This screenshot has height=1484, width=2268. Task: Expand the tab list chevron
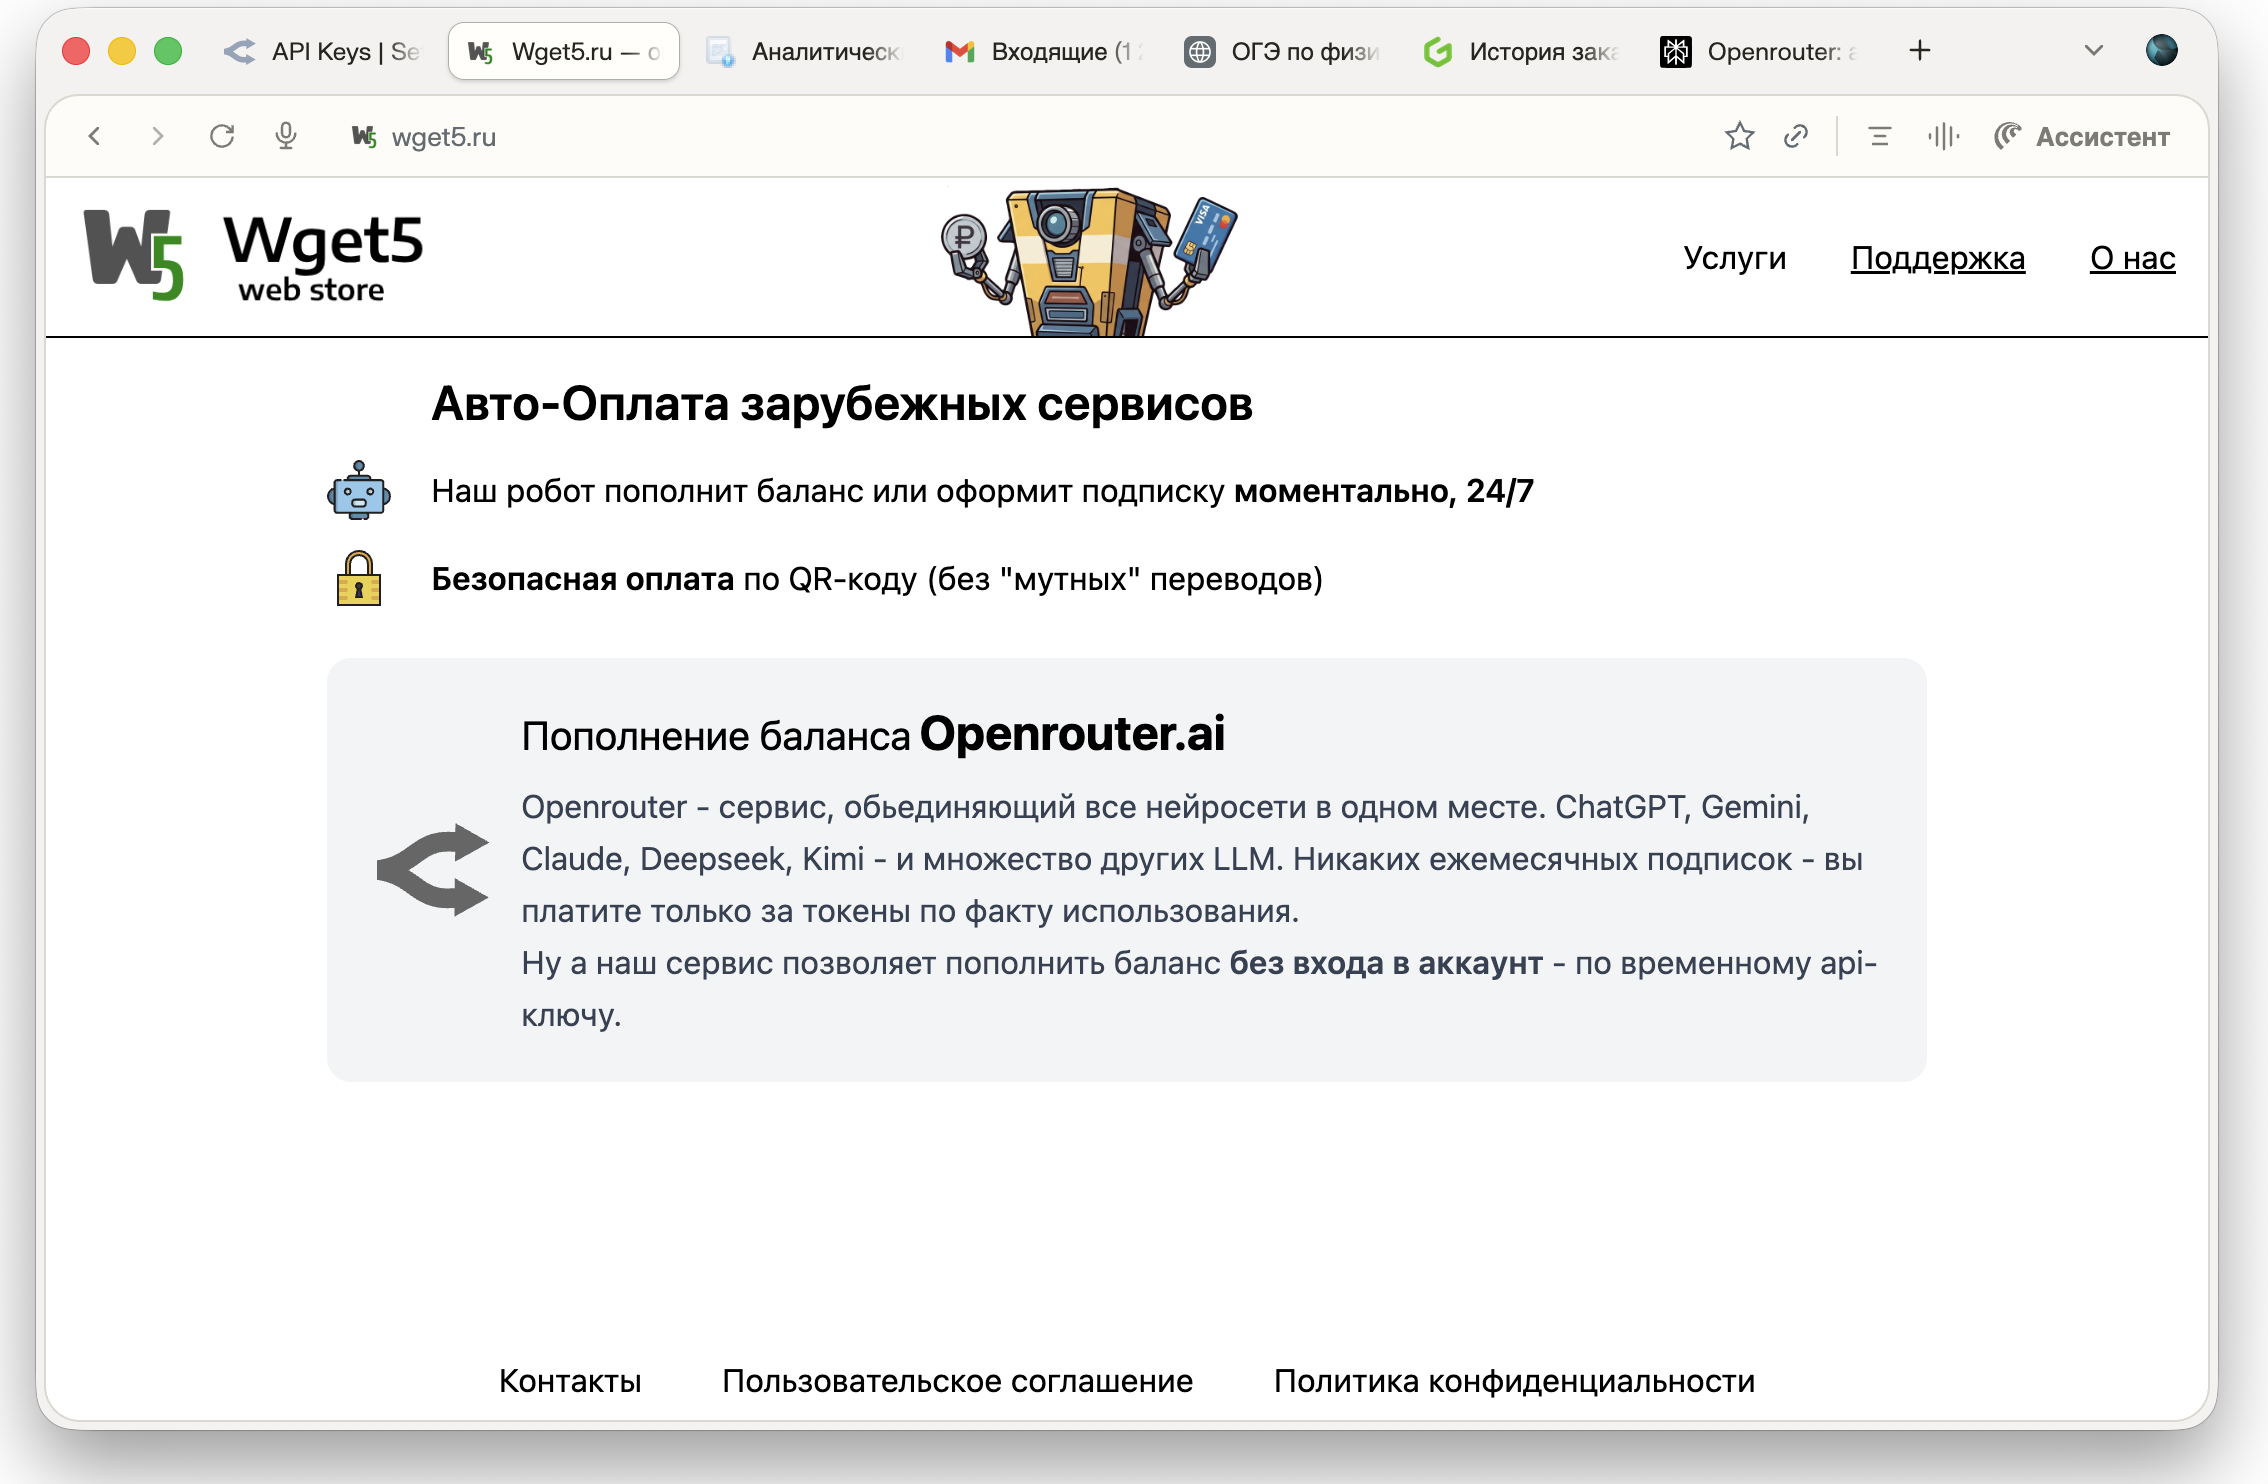pos(2093,51)
